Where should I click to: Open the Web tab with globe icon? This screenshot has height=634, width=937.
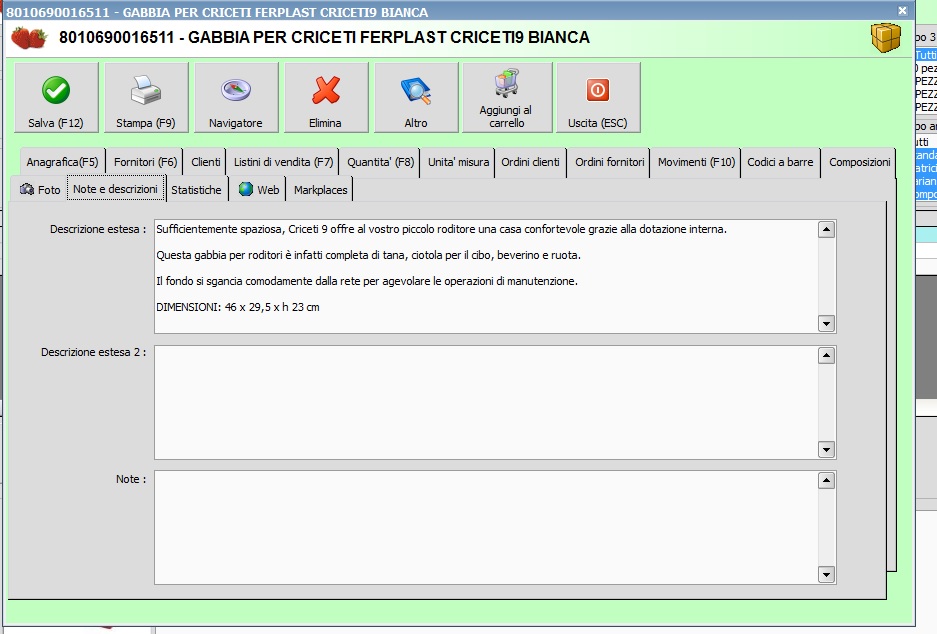click(259, 189)
